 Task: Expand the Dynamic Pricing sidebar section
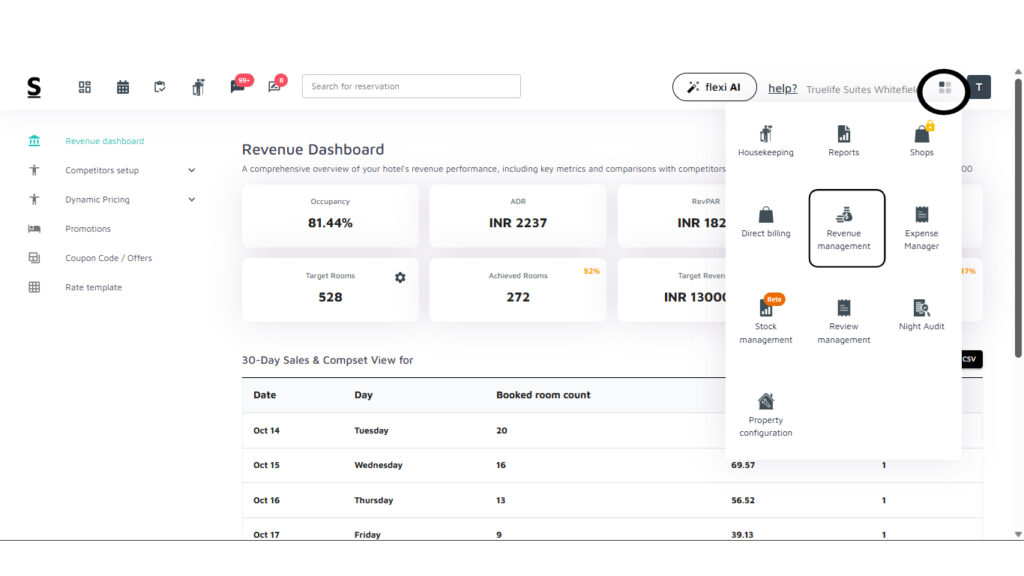tap(191, 199)
